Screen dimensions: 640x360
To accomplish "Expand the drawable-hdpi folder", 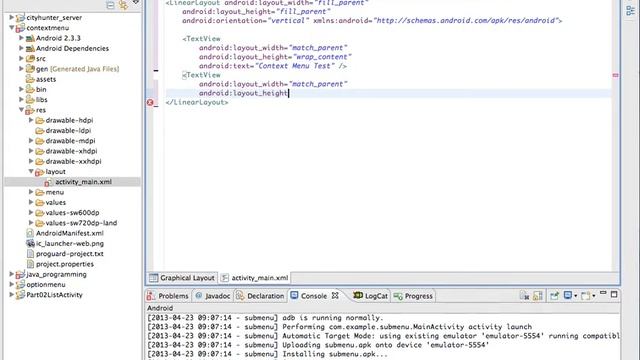I will click(31, 120).
